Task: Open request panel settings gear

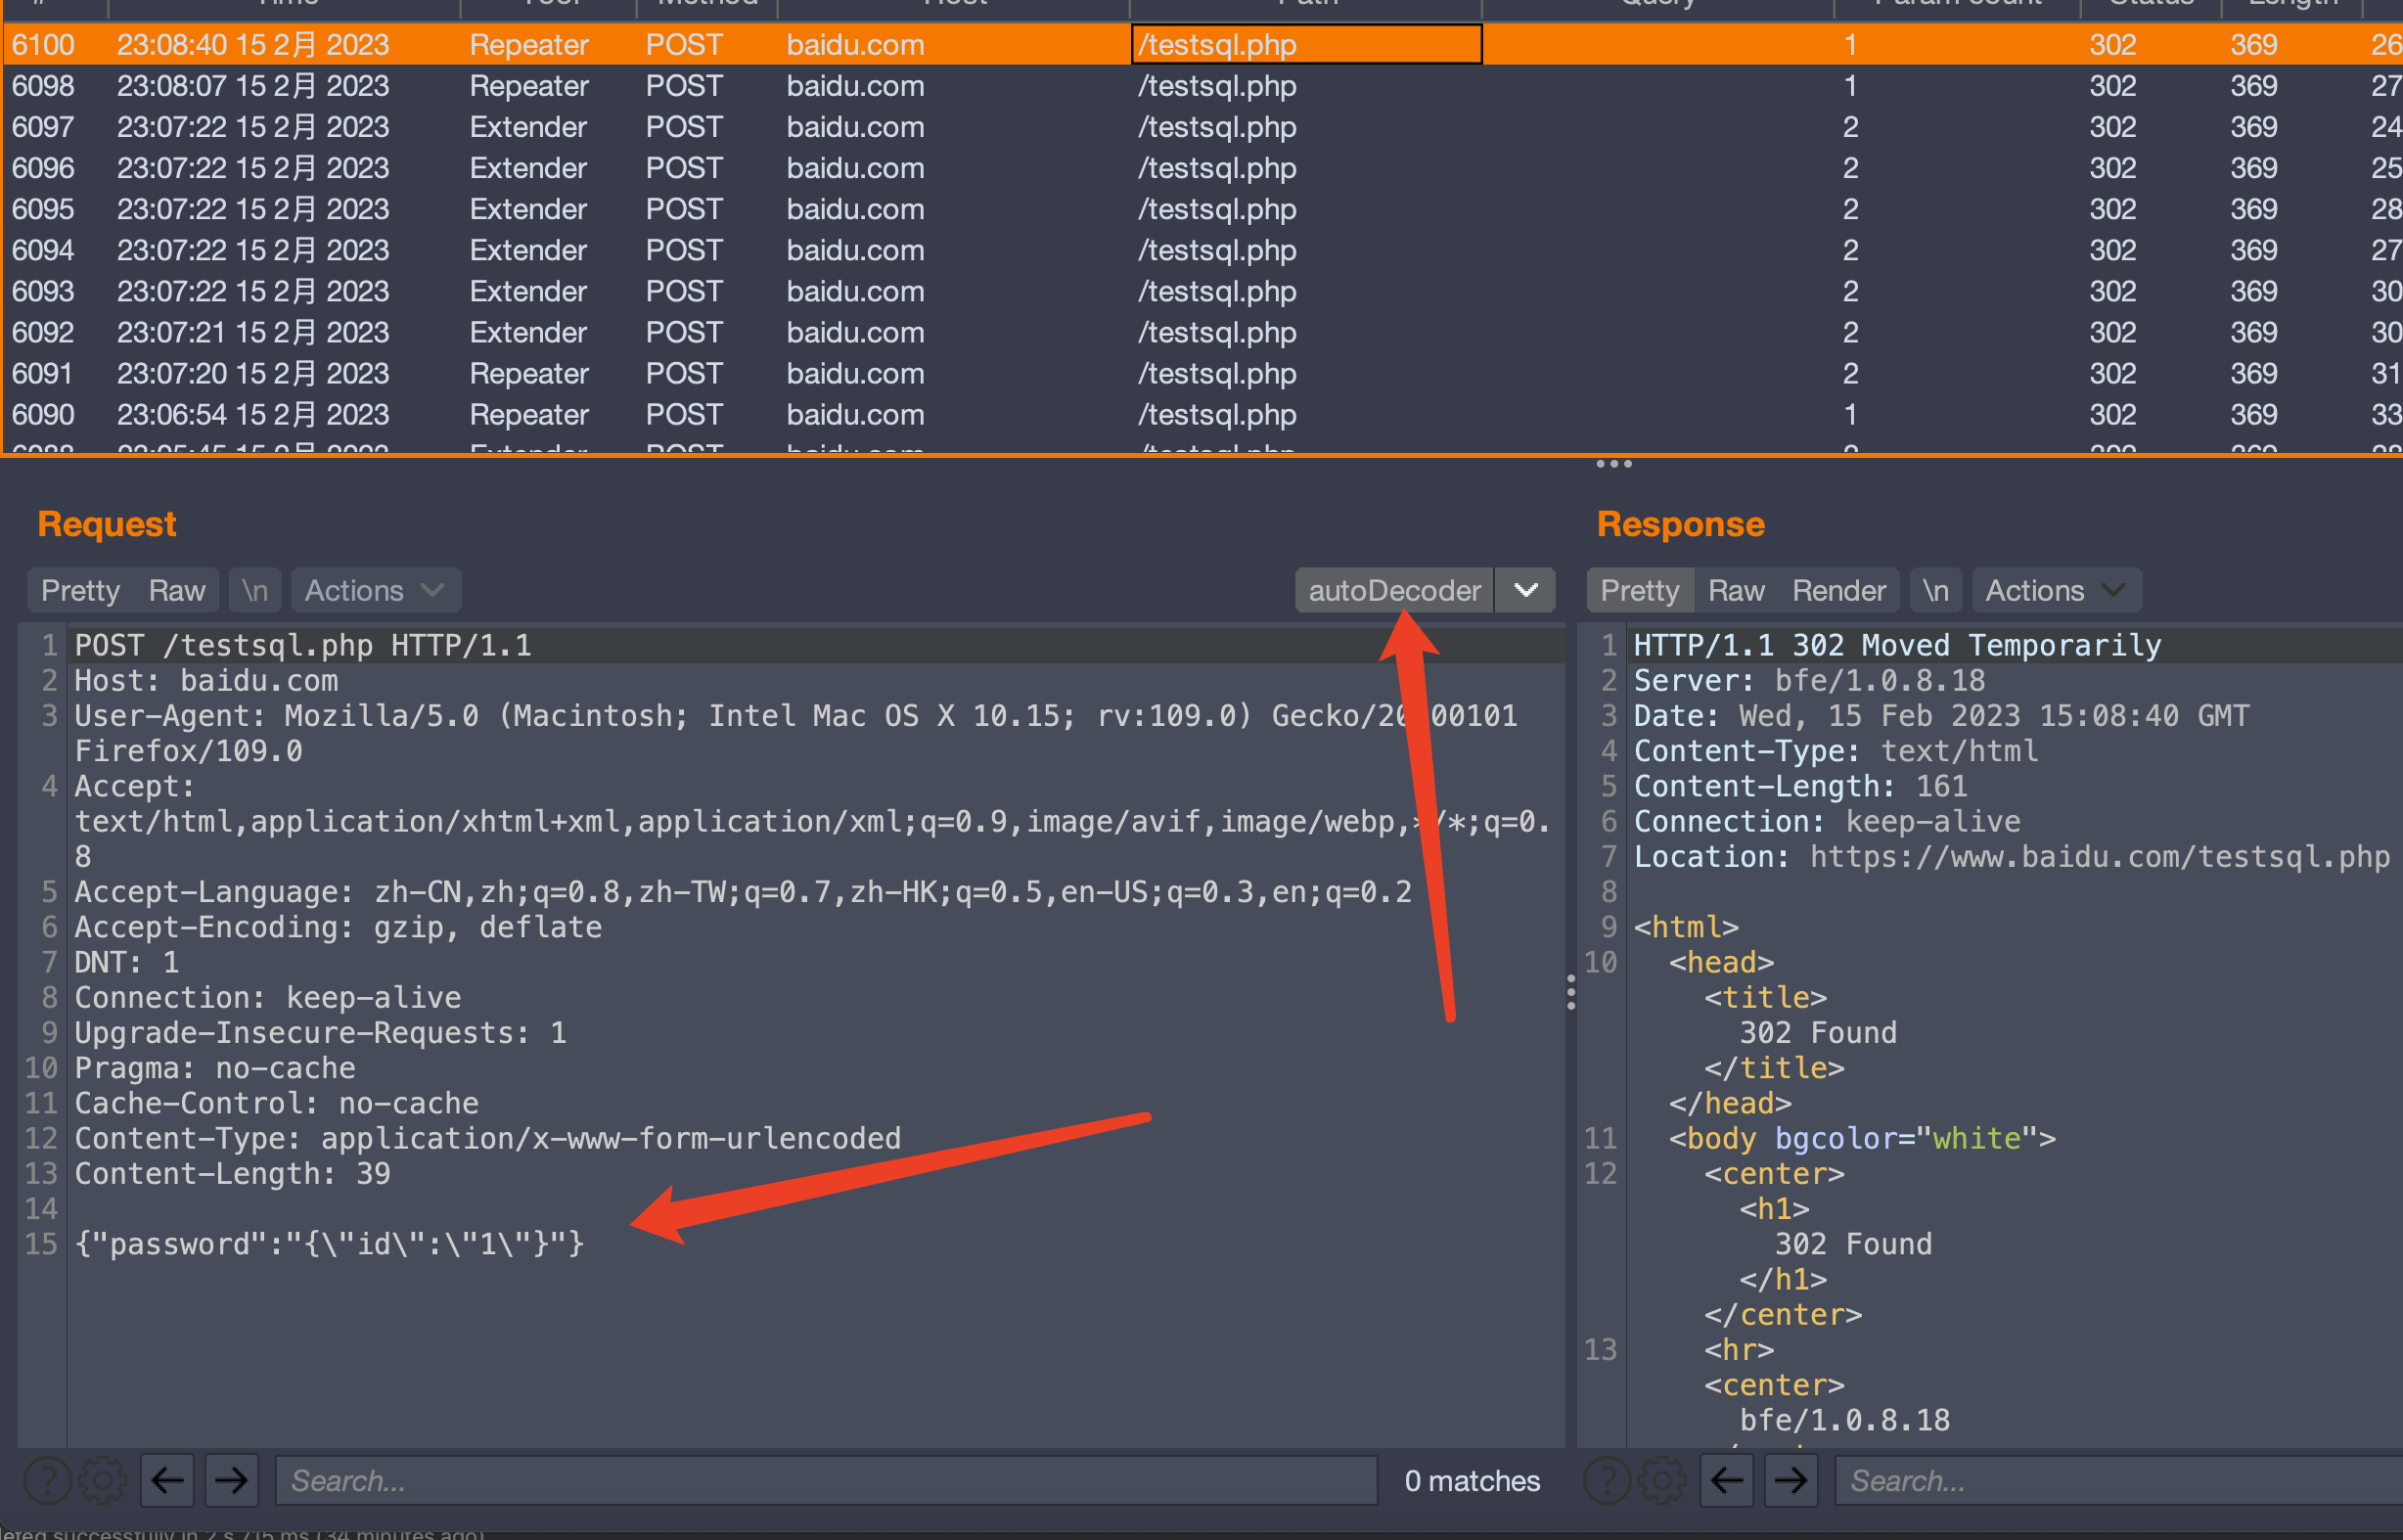Action: click(102, 1480)
